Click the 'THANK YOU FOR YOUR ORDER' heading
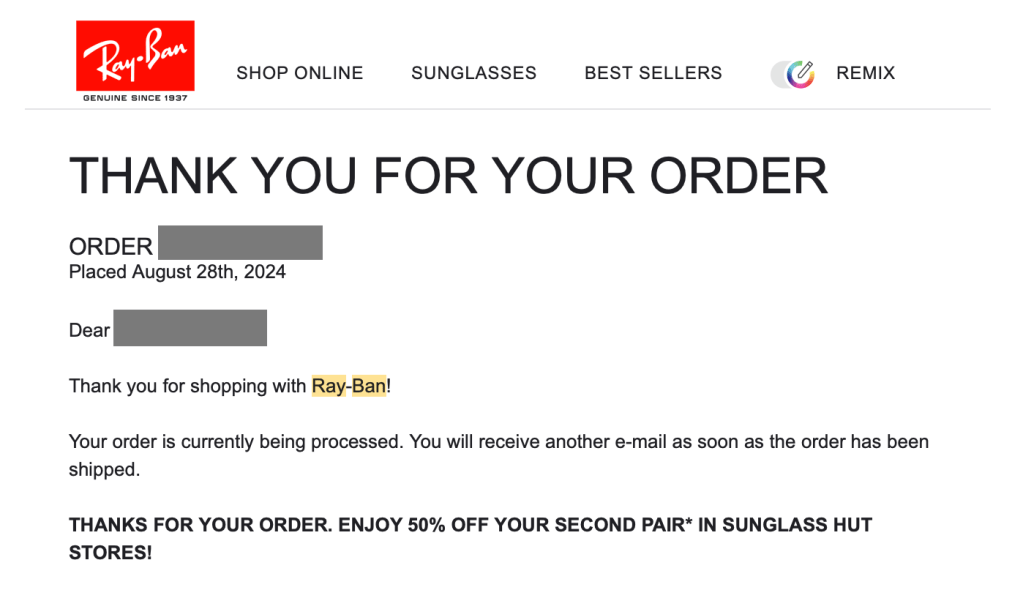The height and width of the screenshot is (590, 1023). 448,176
